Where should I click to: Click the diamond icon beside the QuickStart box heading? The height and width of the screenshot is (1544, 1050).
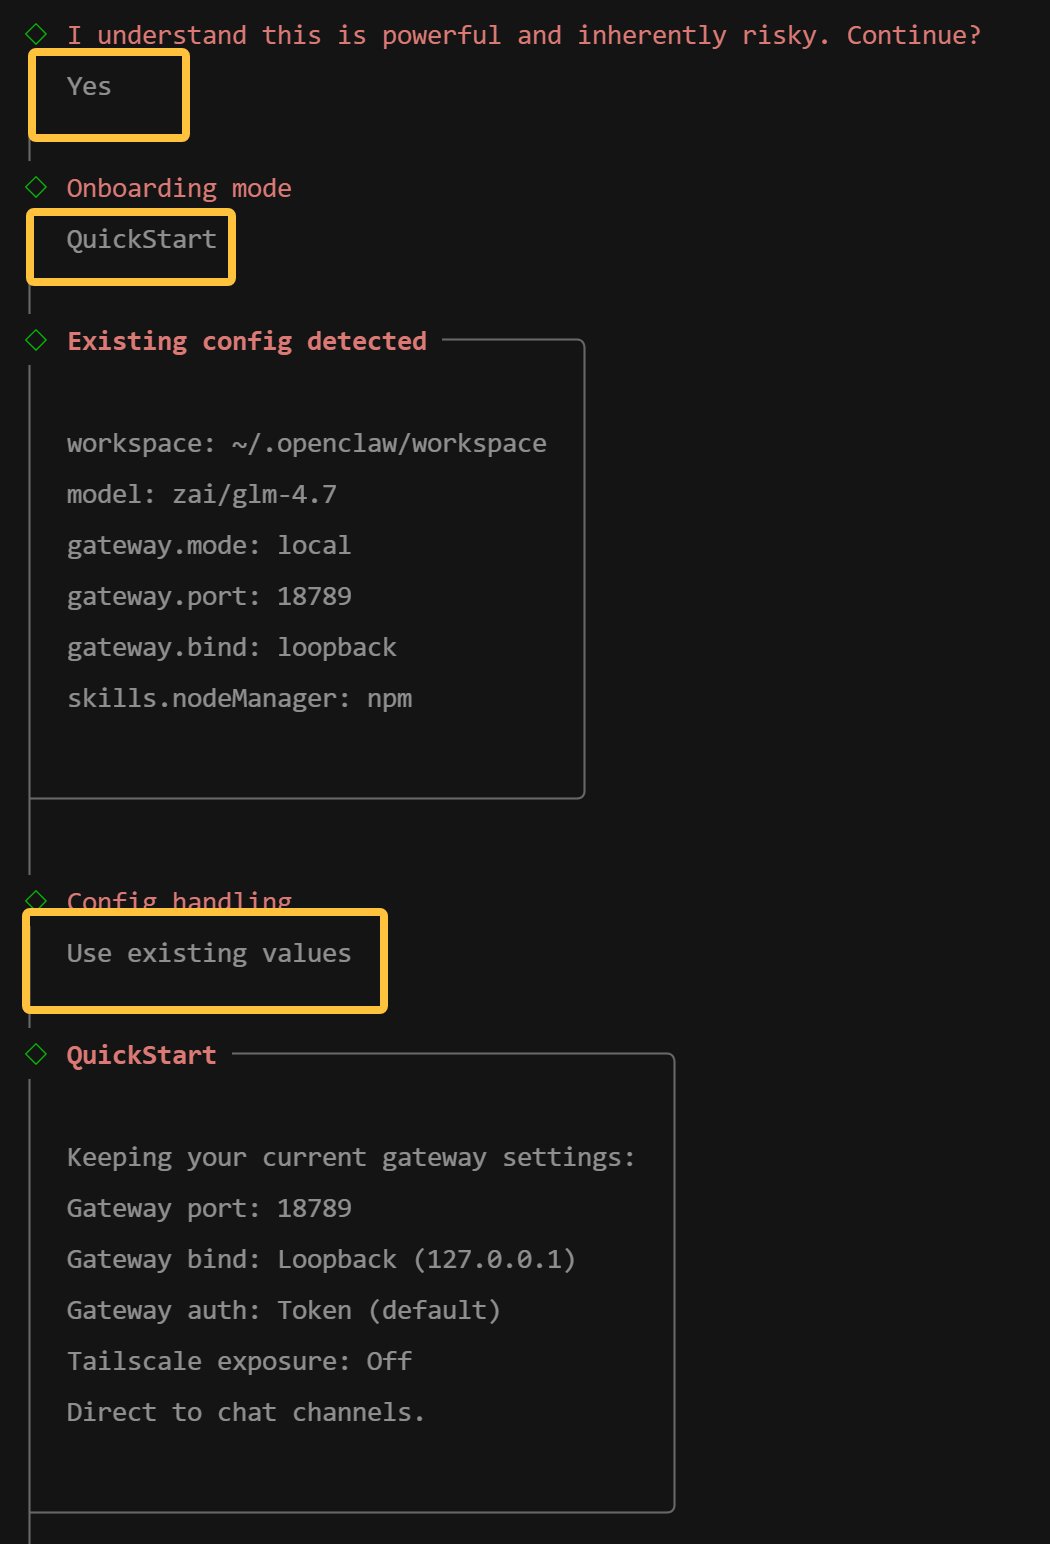click(x=37, y=1054)
